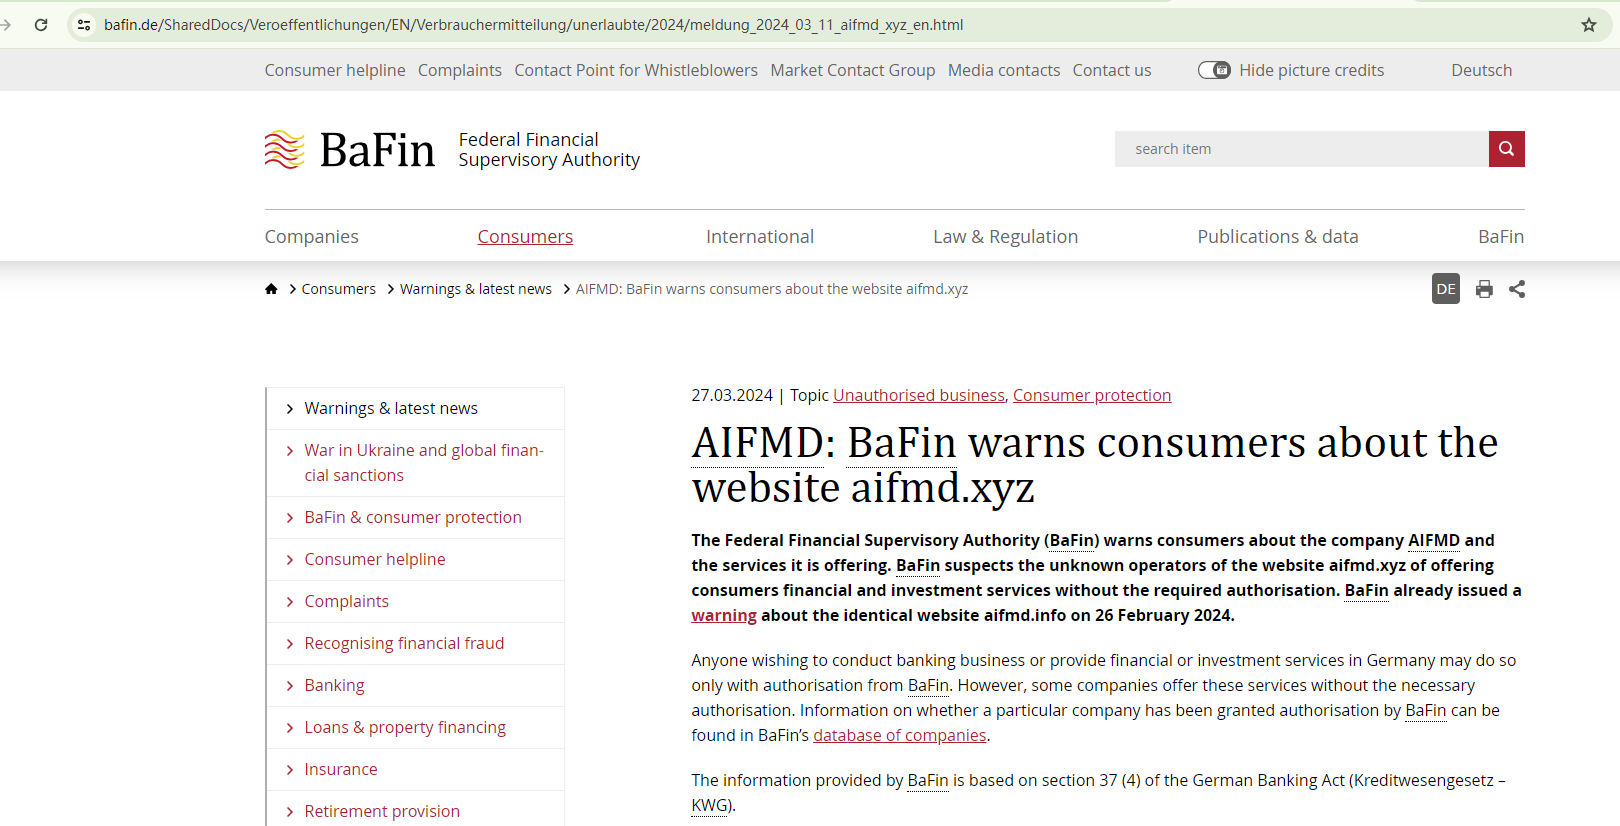Image resolution: width=1620 pixels, height=826 pixels.
Task: Open Loans & property financing sidebar item
Action: click(x=405, y=727)
